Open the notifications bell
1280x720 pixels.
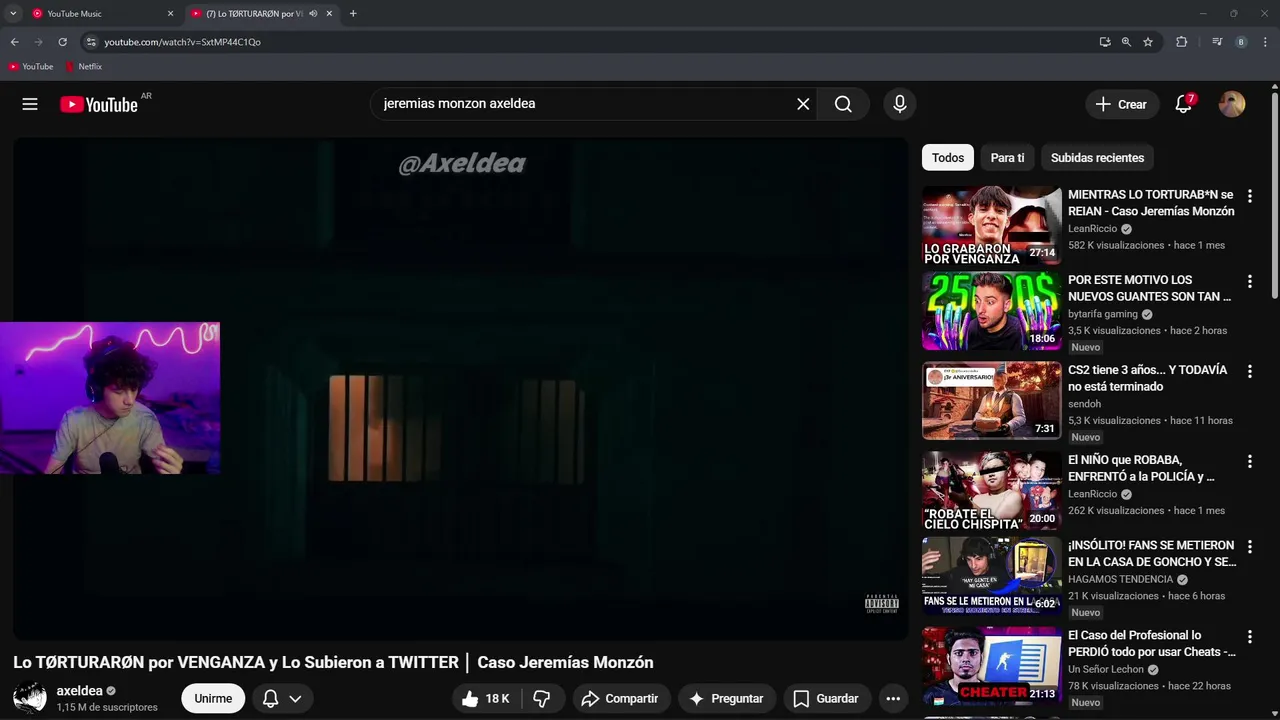coord(1184,104)
